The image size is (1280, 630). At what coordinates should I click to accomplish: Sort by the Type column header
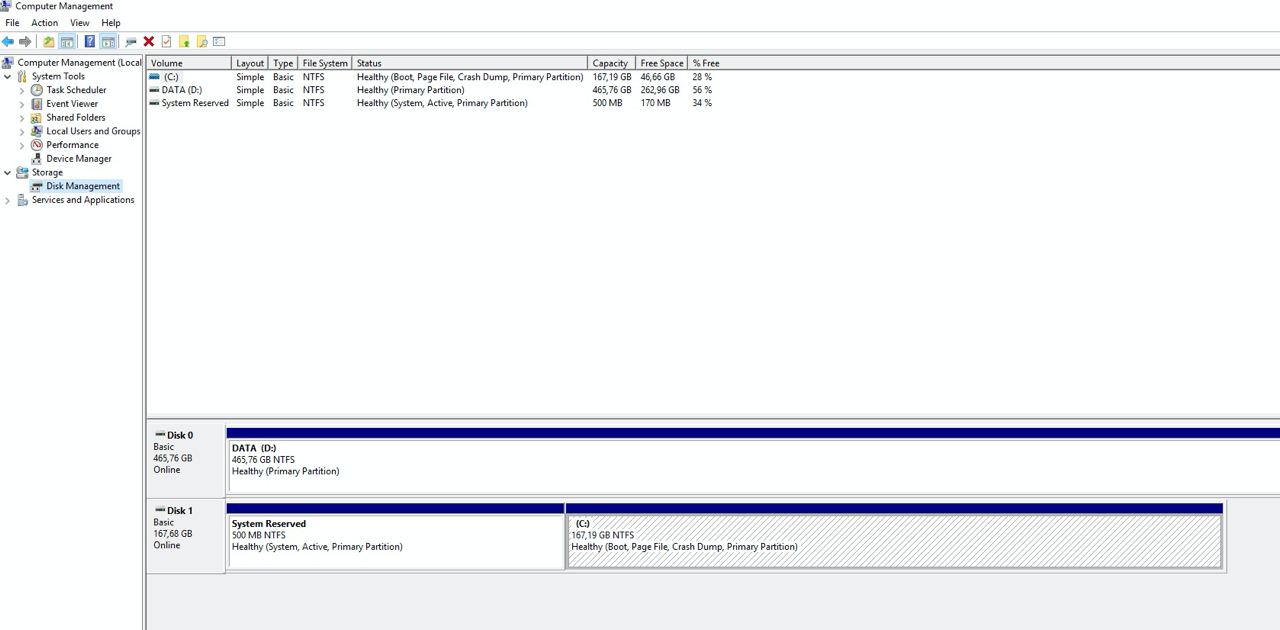point(283,63)
